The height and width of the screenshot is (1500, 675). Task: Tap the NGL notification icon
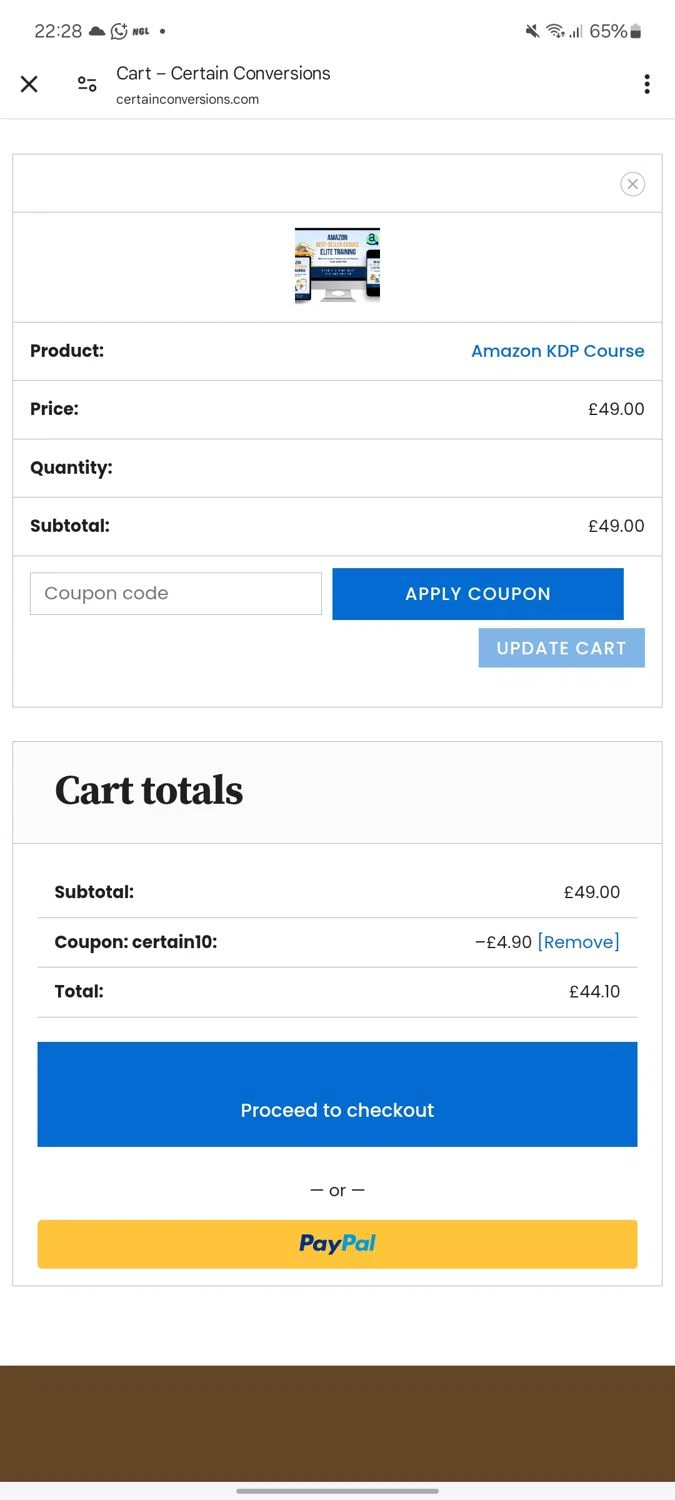tap(140, 31)
